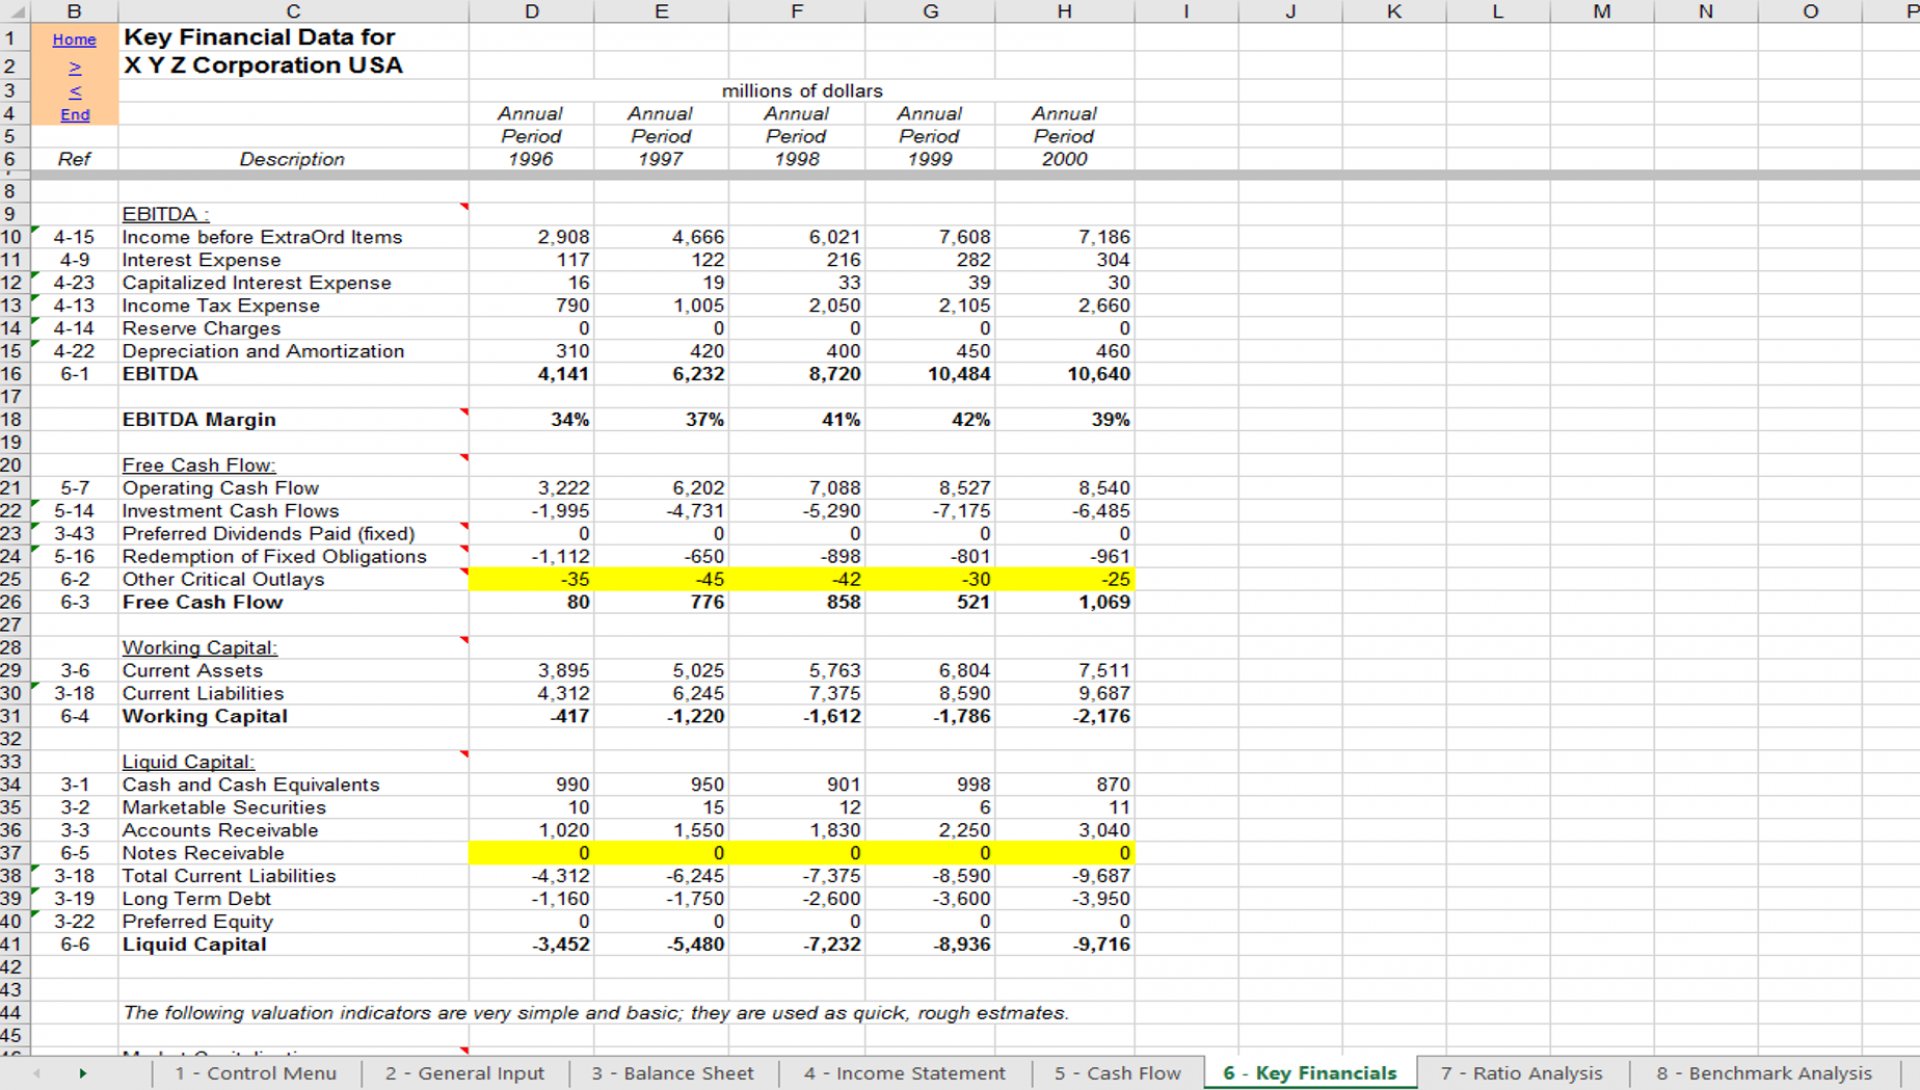Screen dimensions: 1920x1090
Task: Click the End hyperlink in cell B4
Action: [74, 114]
